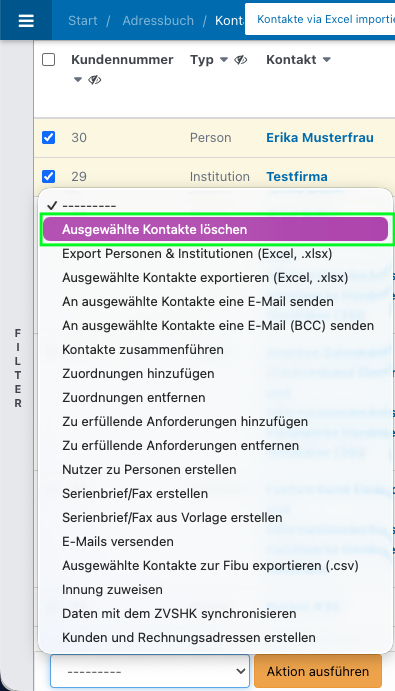Open the hamburger navigation menu
Viewport: 395px width, 691px height.
click(x=26, y=21)
